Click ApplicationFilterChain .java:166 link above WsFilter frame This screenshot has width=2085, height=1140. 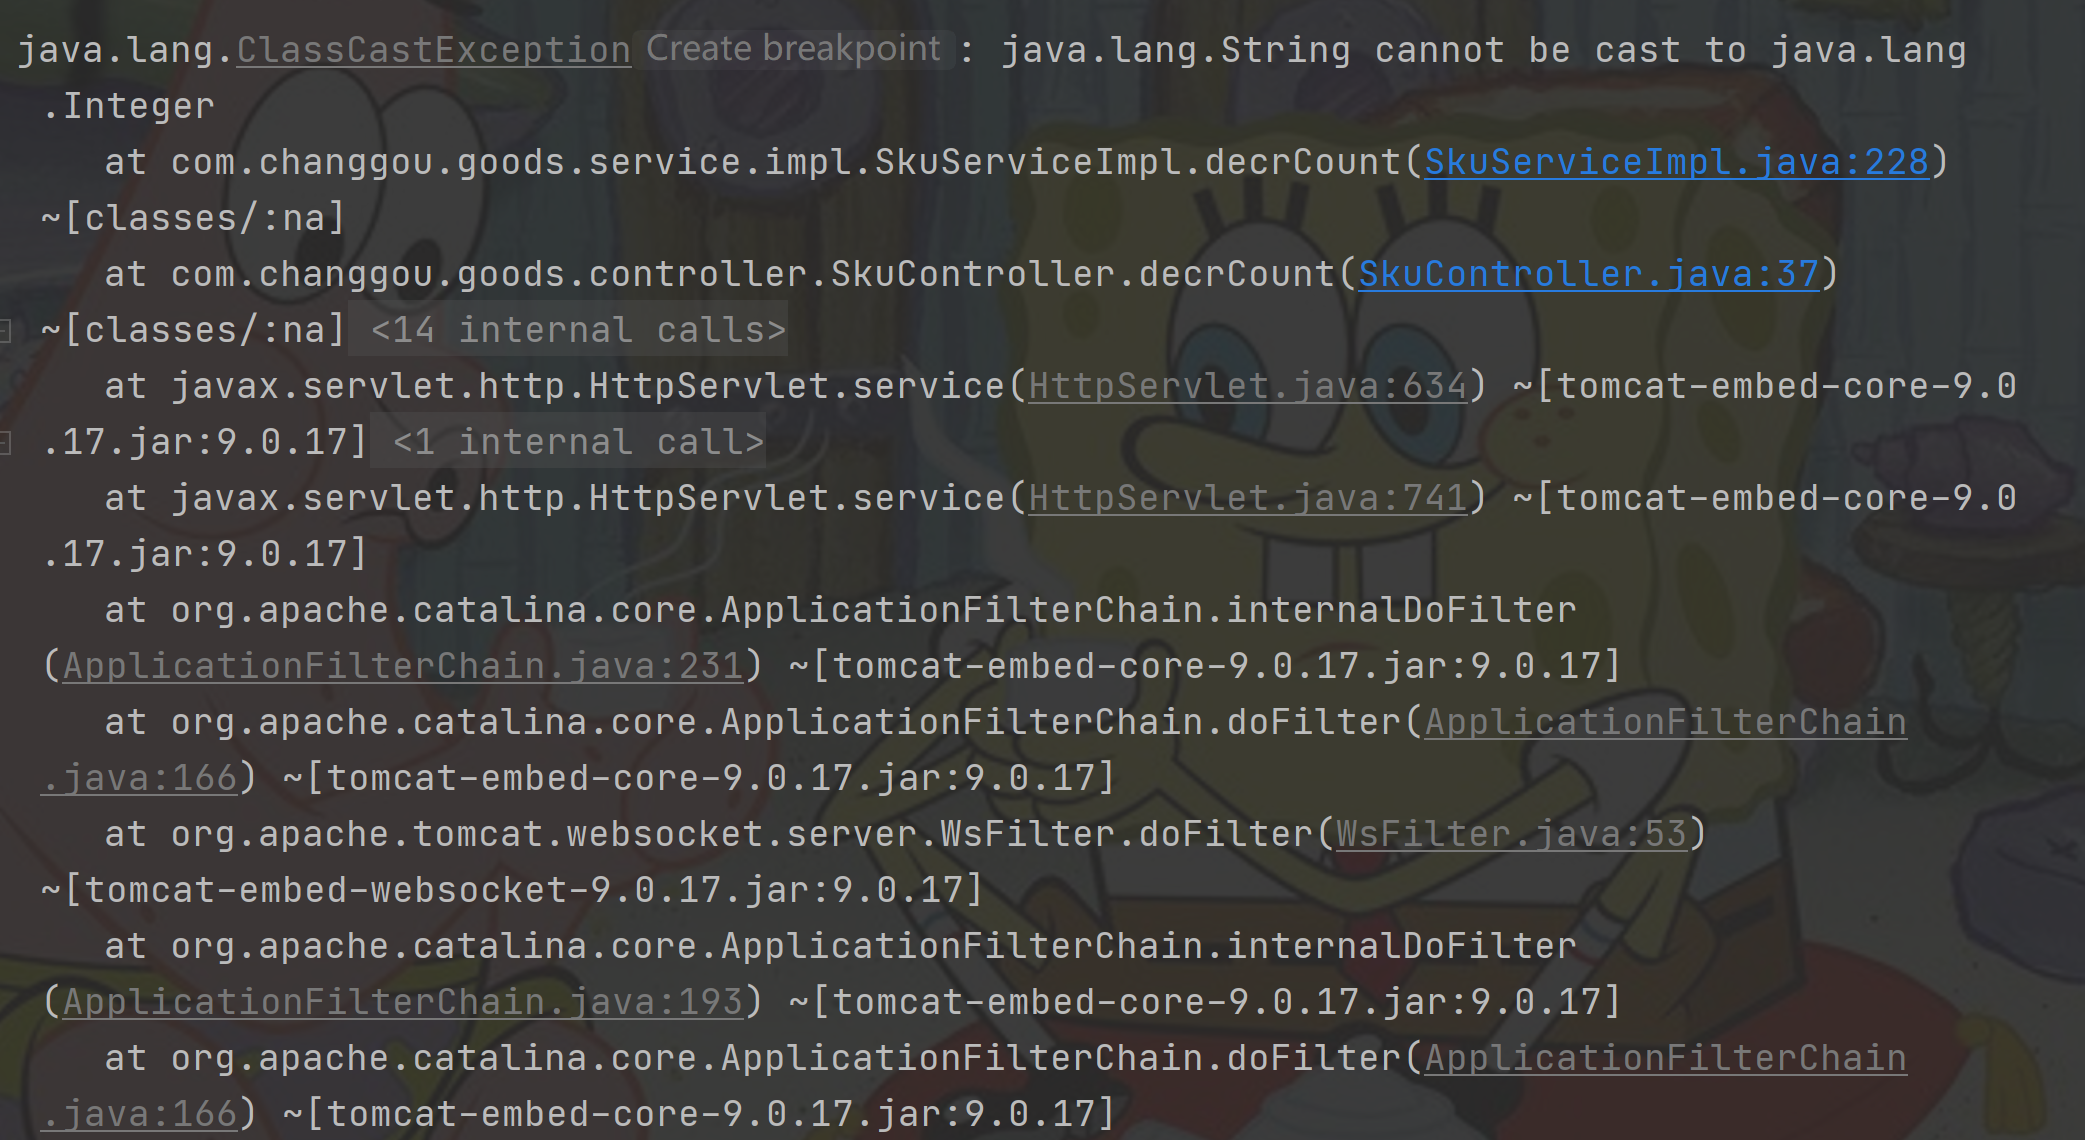[x=1665, y=722]
